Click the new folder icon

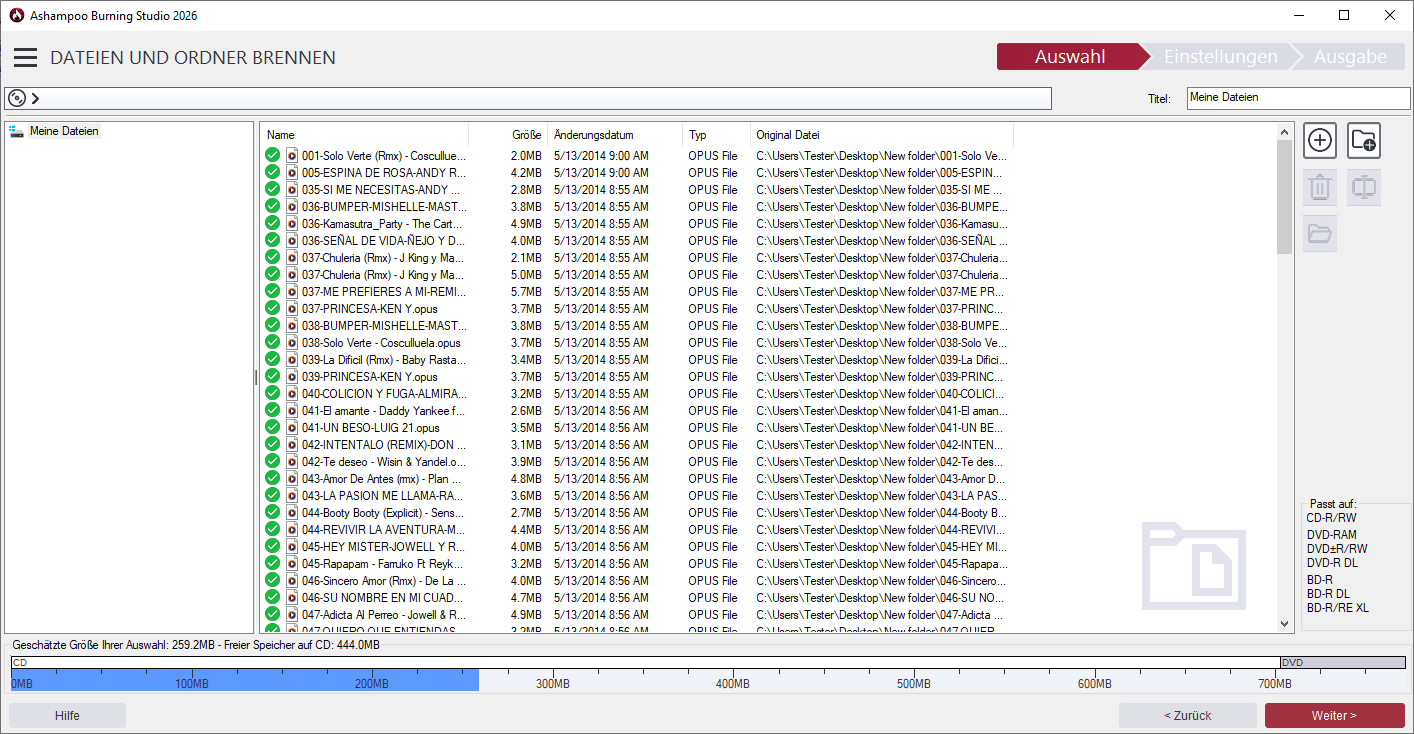pos(1364,141)
